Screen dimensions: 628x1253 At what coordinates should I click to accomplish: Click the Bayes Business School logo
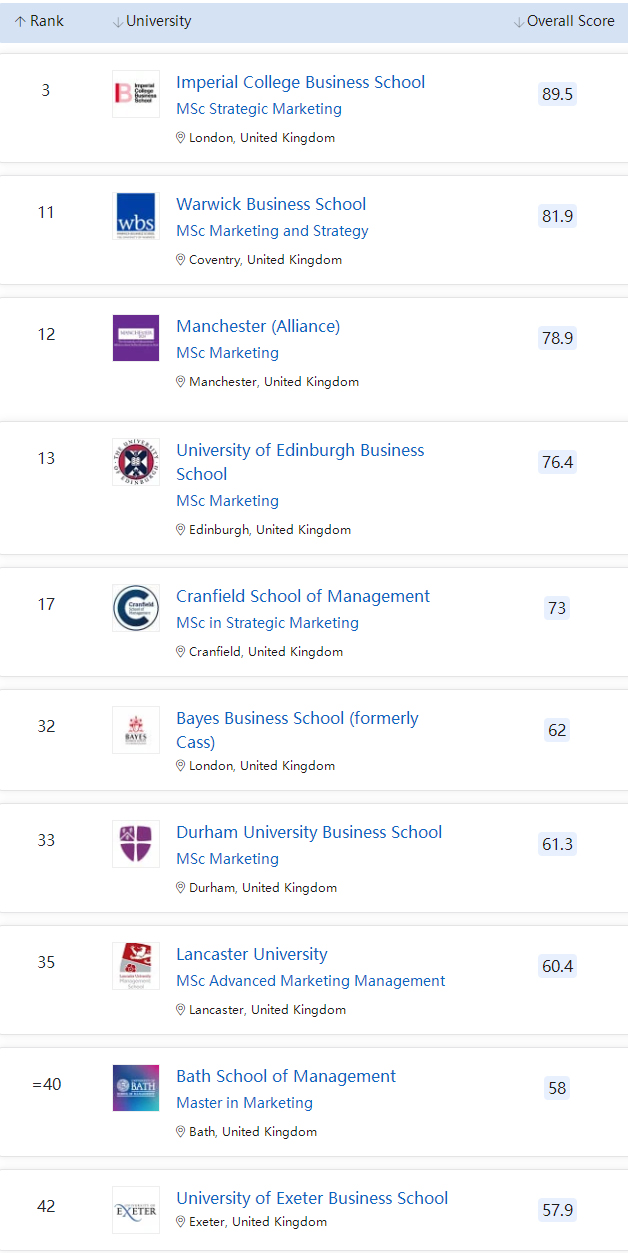point(136,730)
